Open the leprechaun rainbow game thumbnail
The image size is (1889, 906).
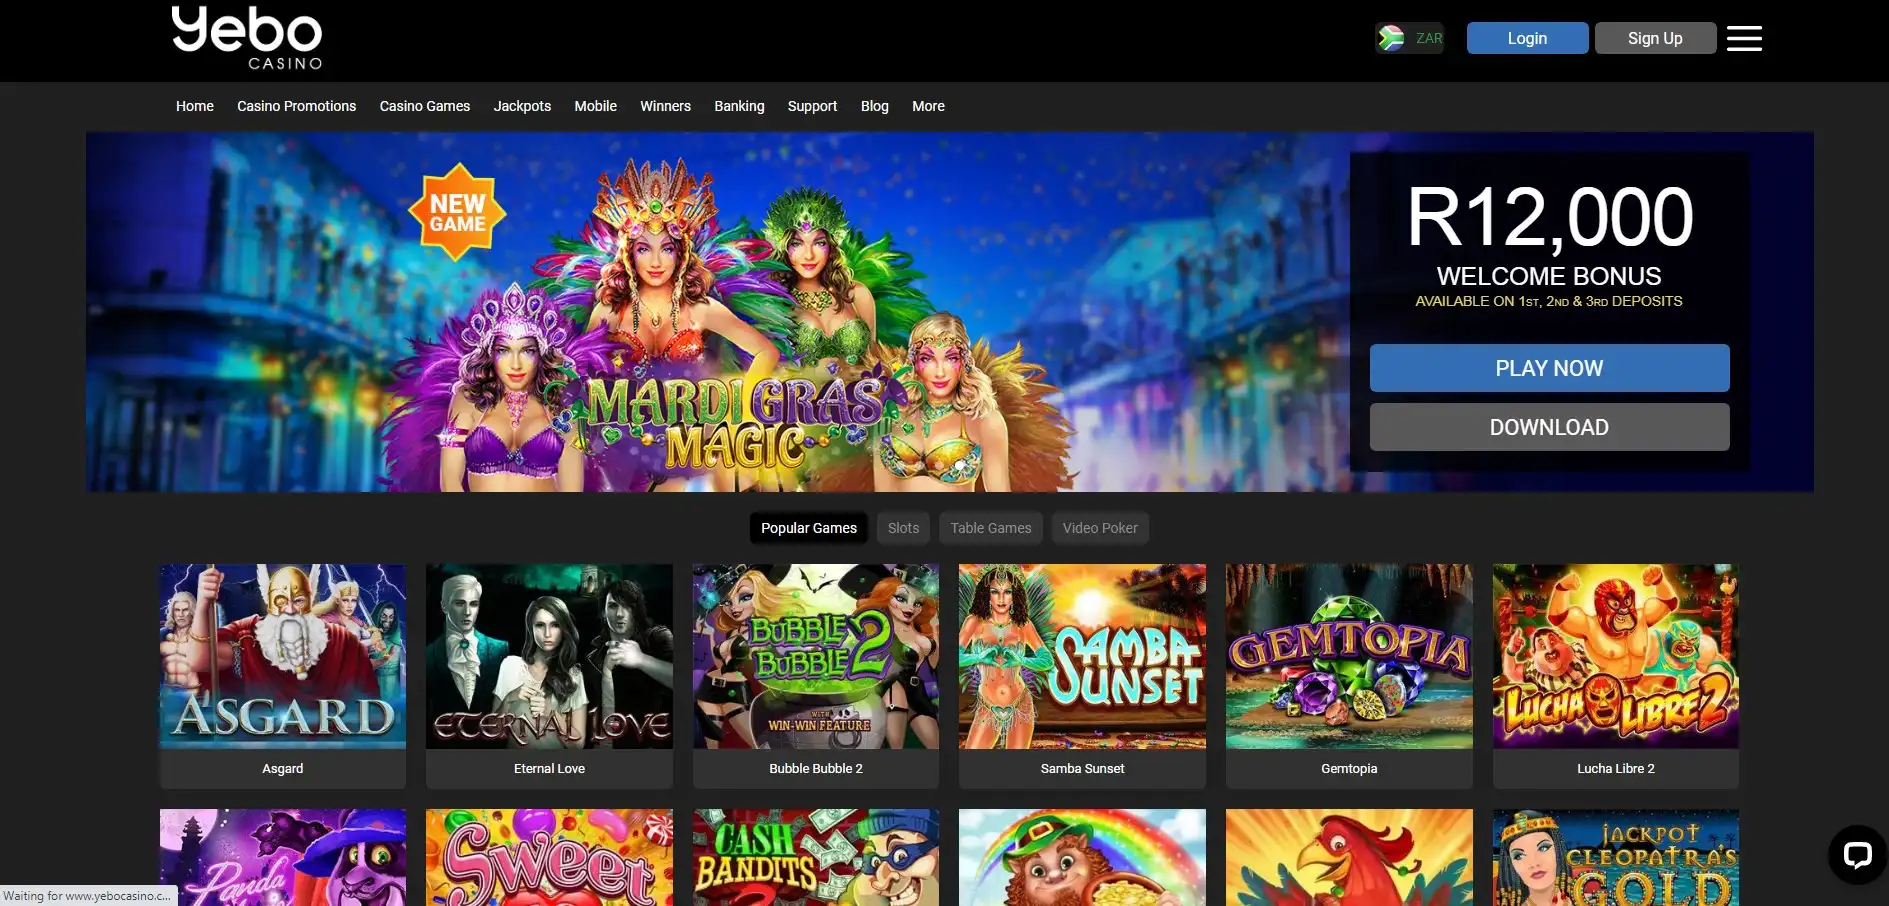point(1082,857)
